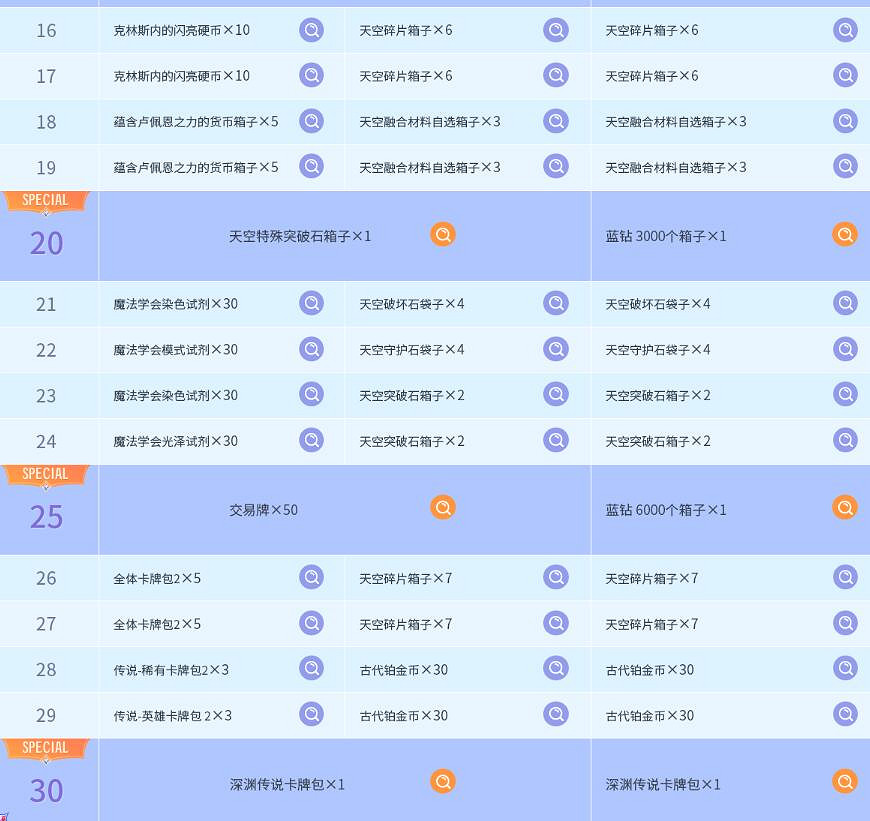
Task: Open magnifier for 天空破坏石袋子 on row 21
Action: (x=556, y=303)
